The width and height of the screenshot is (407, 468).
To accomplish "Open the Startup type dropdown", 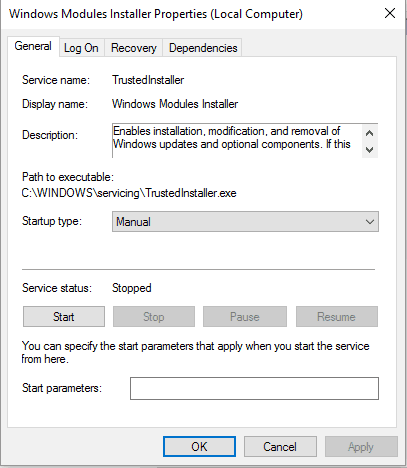I will pyautogui.click(x=245, y=222).
